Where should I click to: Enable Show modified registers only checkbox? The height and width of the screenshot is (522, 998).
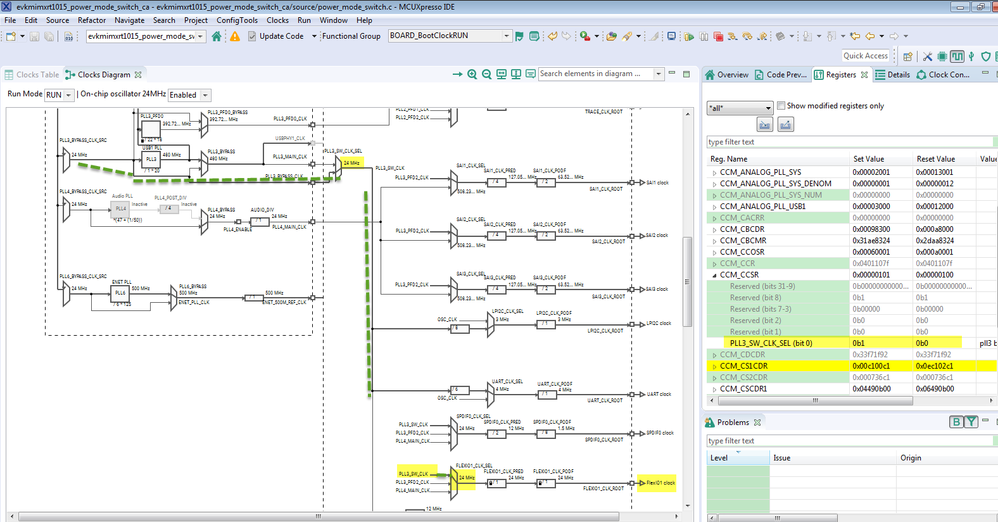[780, 106]
